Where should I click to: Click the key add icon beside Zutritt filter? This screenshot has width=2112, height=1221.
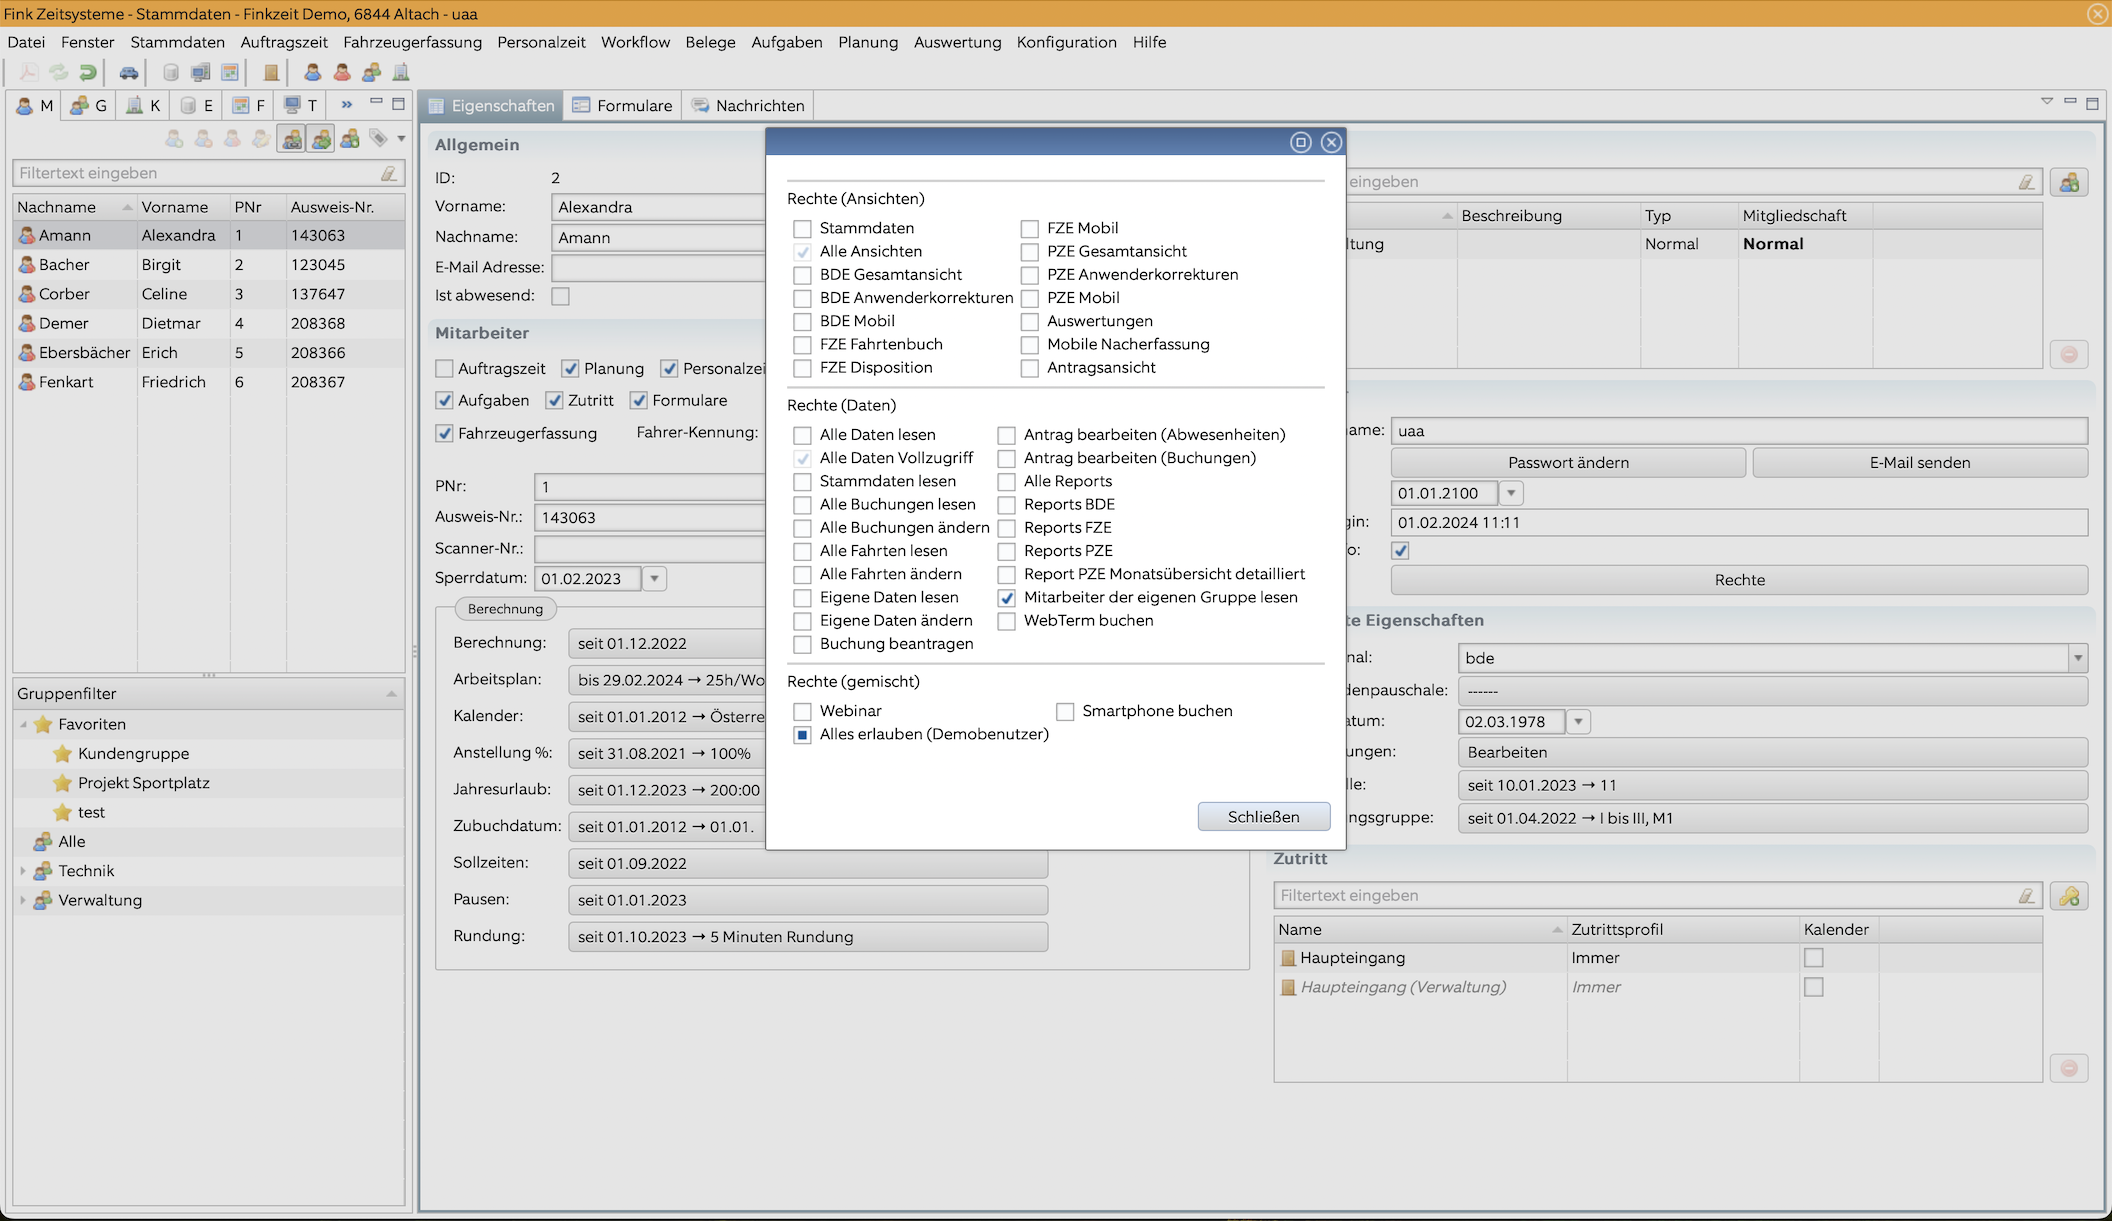tap(2069, 896)
